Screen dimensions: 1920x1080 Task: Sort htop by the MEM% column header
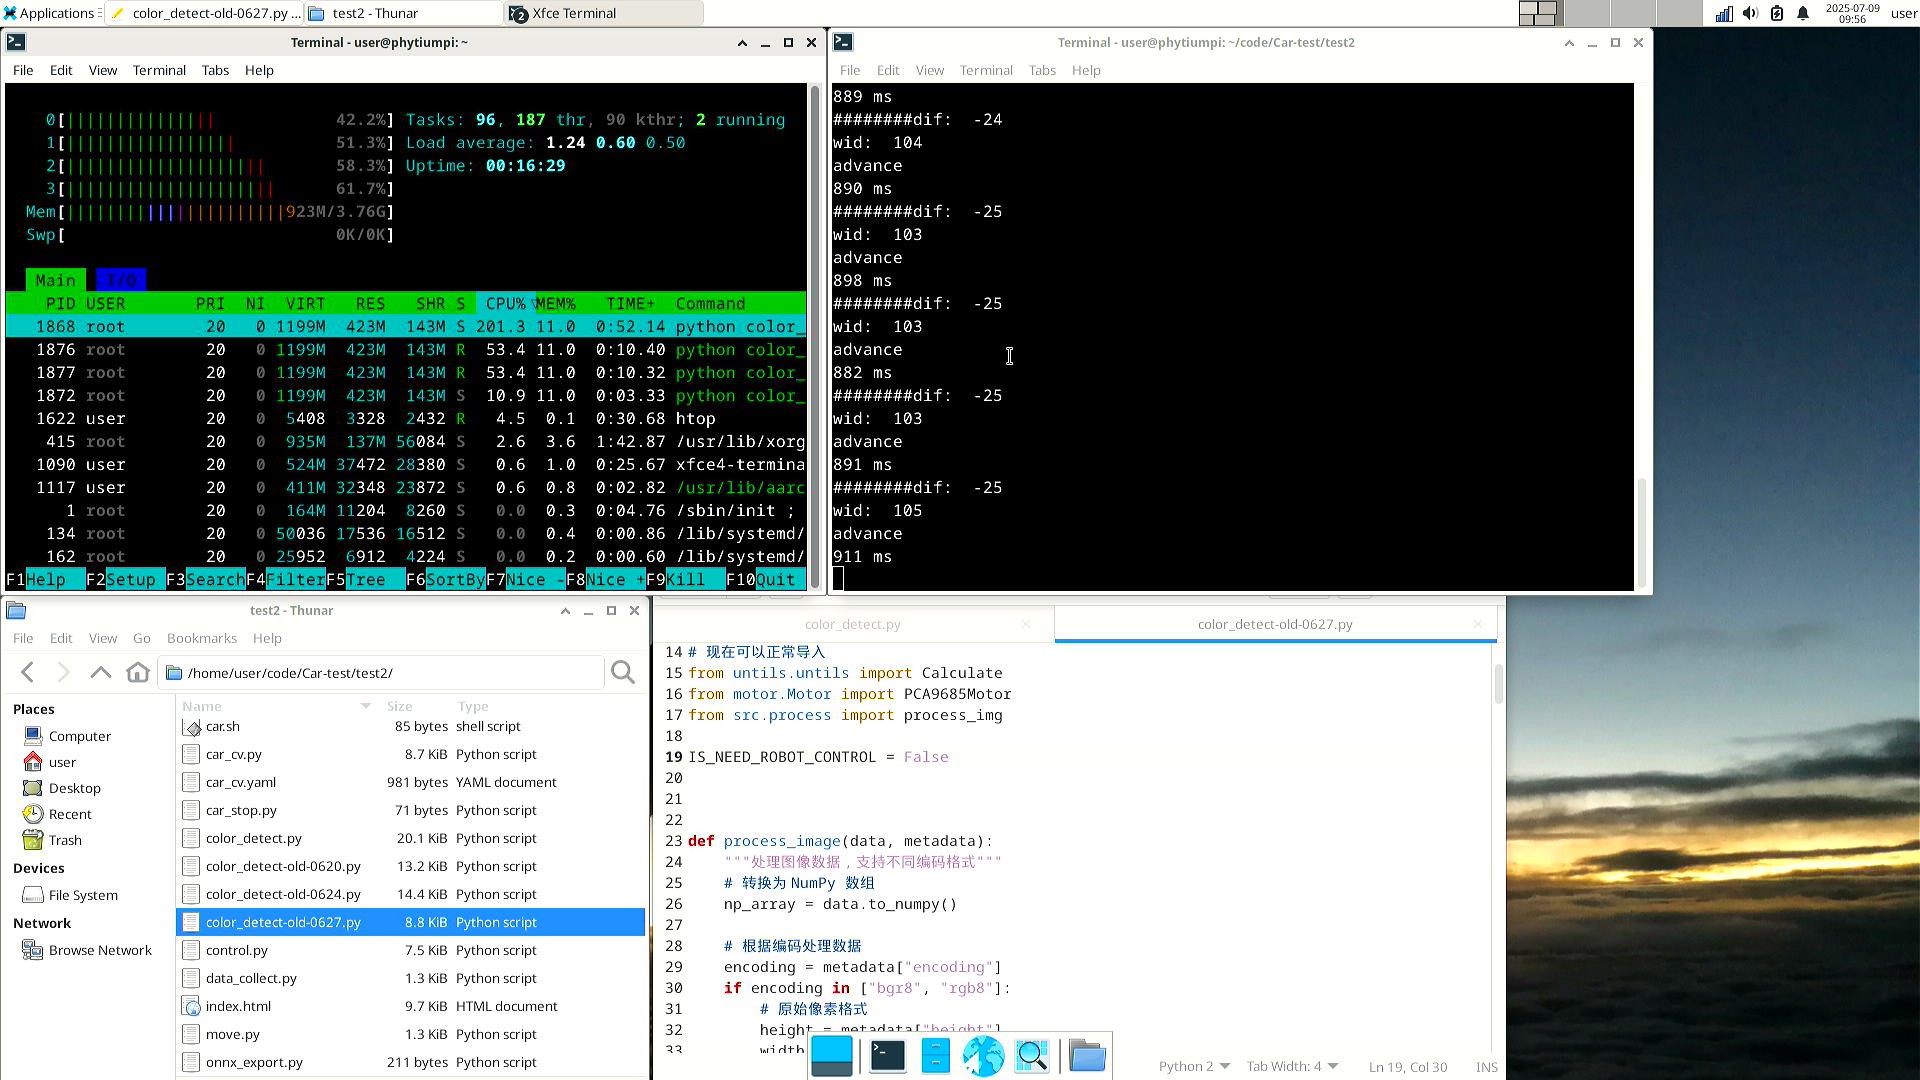tap(556, 304)
